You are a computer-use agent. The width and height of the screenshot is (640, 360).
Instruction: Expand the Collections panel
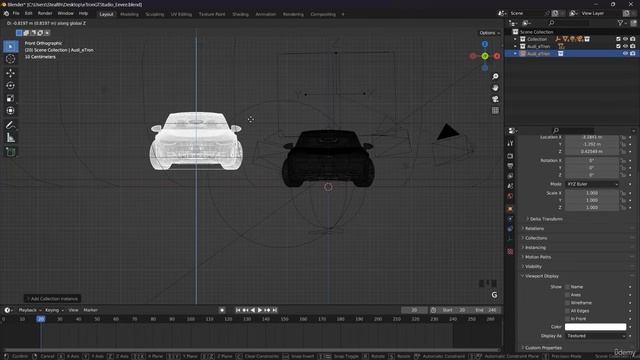pyautogui.click(x=536, y=238)
